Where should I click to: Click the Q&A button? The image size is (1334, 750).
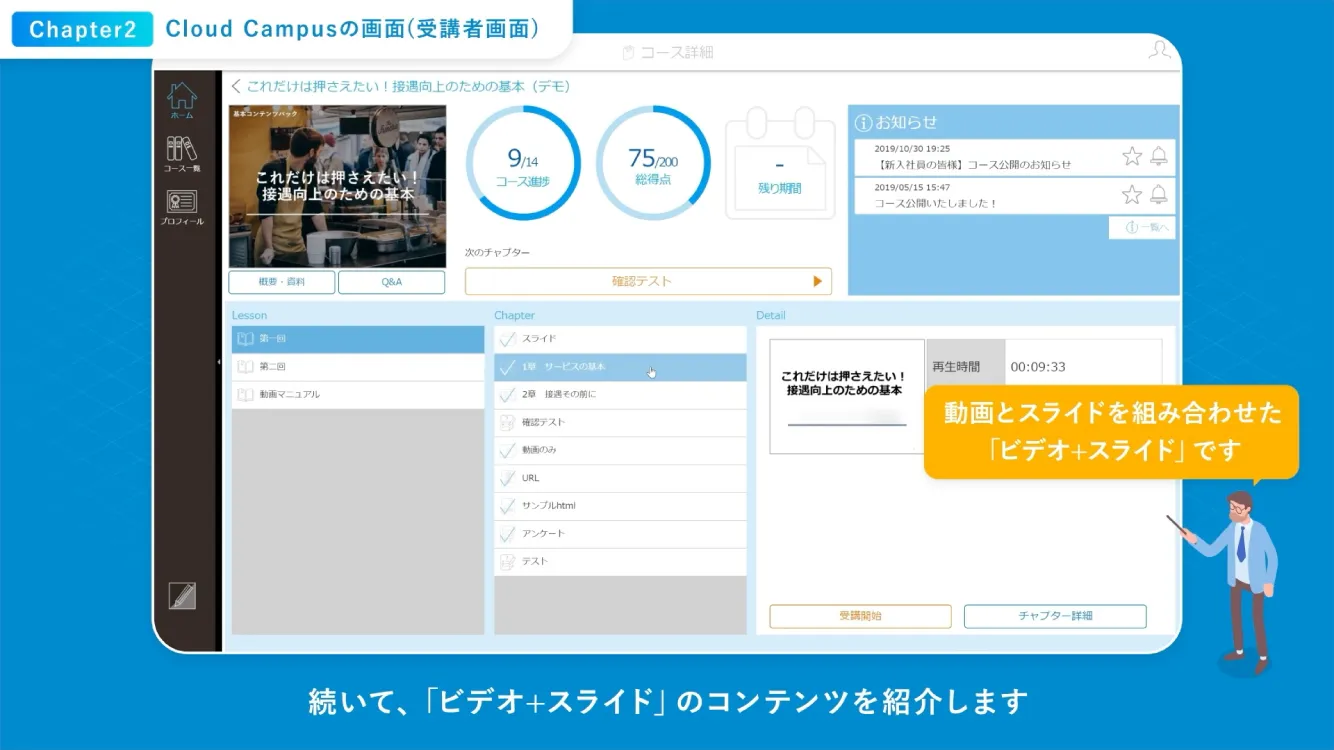[392, 282]
